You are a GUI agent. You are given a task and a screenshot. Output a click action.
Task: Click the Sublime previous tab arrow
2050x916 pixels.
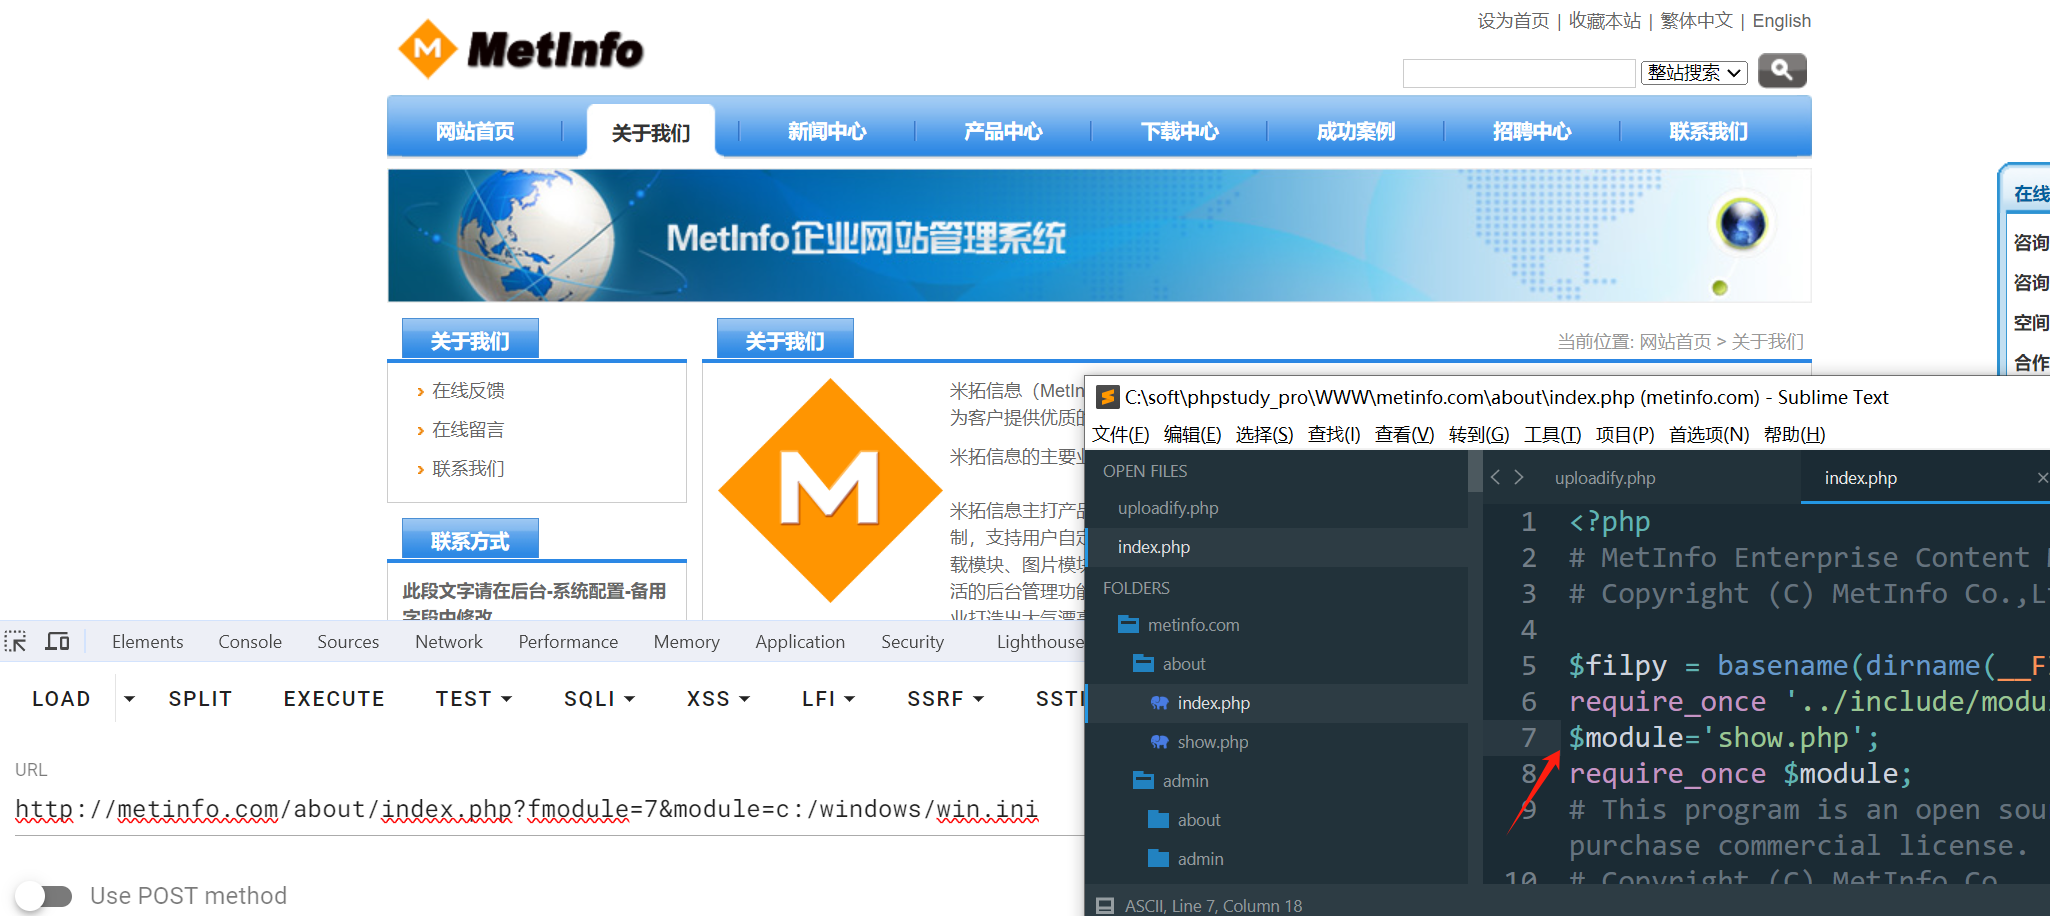pyautogui.click(x=1495, y=478)
